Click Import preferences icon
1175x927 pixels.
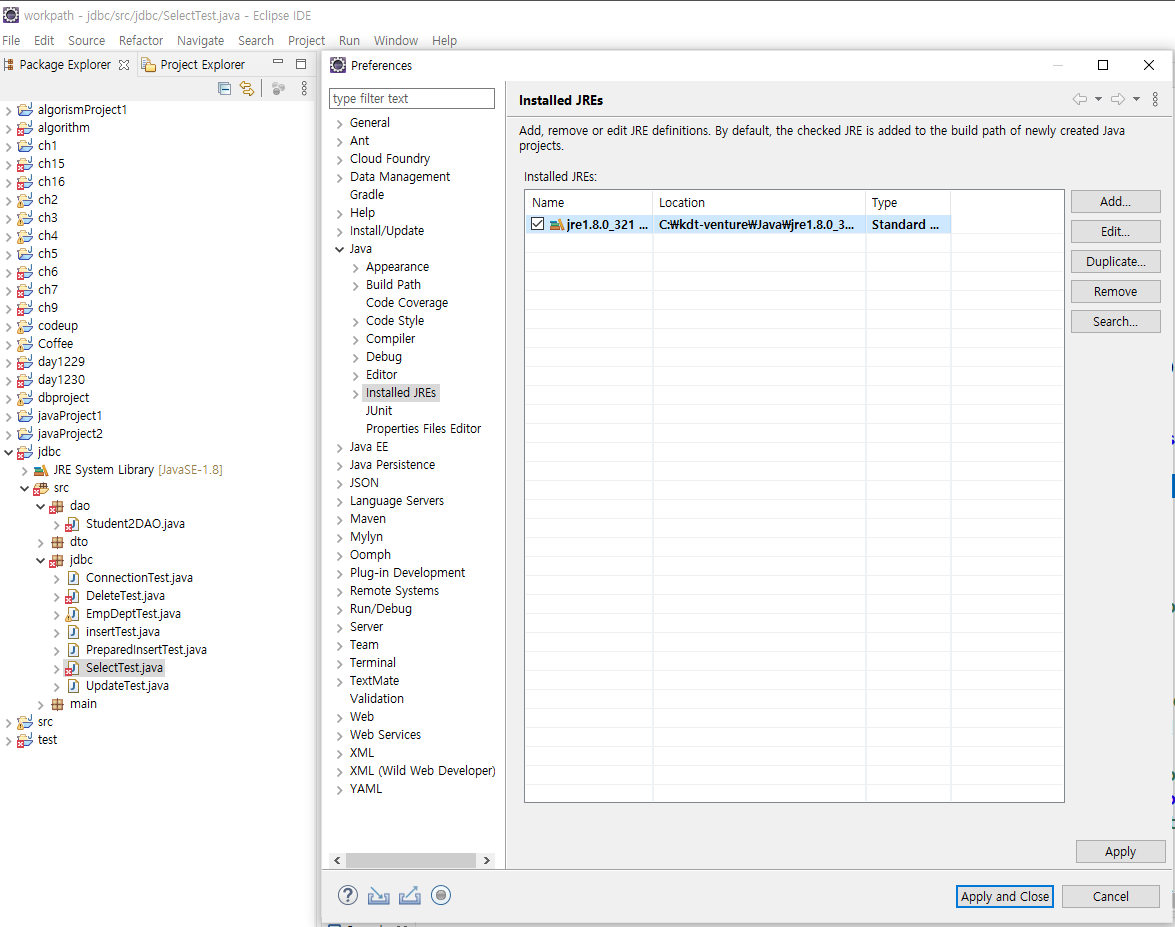tap(378, 896)
